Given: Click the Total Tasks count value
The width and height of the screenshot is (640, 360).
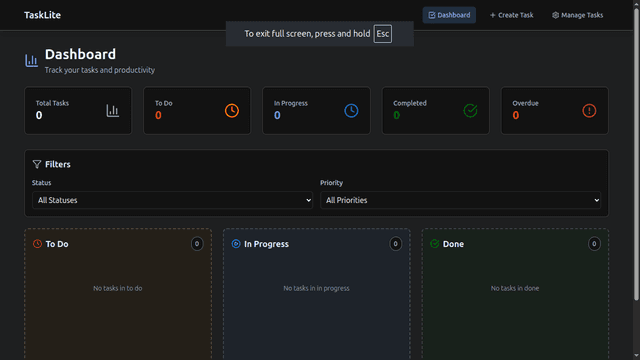Looking at the screenshot, I should pyautogui.click(x=39, y=116).
